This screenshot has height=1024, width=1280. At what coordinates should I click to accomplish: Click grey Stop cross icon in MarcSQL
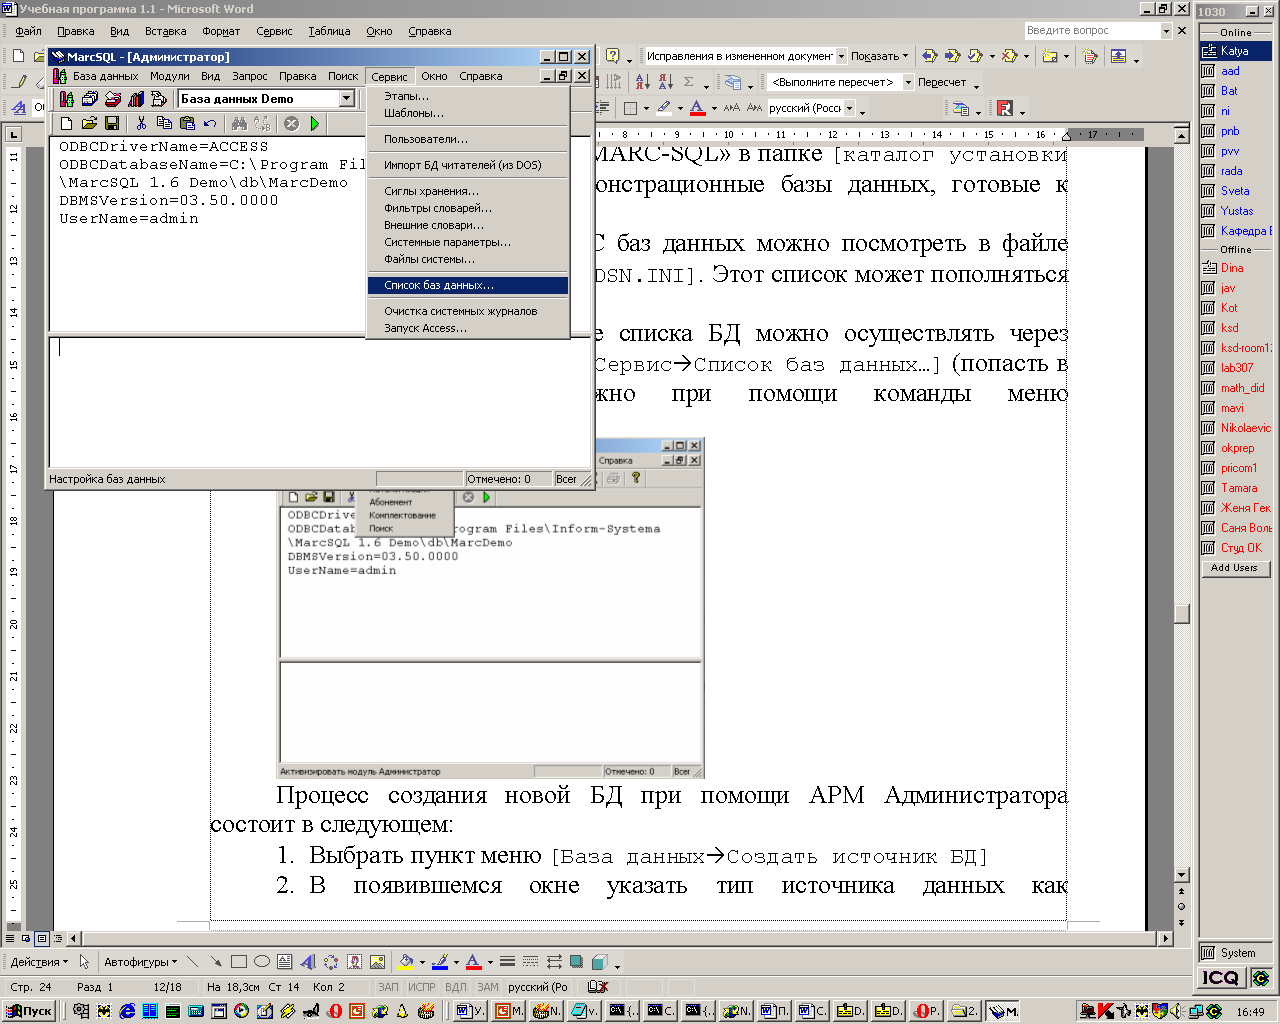(291, 123)
